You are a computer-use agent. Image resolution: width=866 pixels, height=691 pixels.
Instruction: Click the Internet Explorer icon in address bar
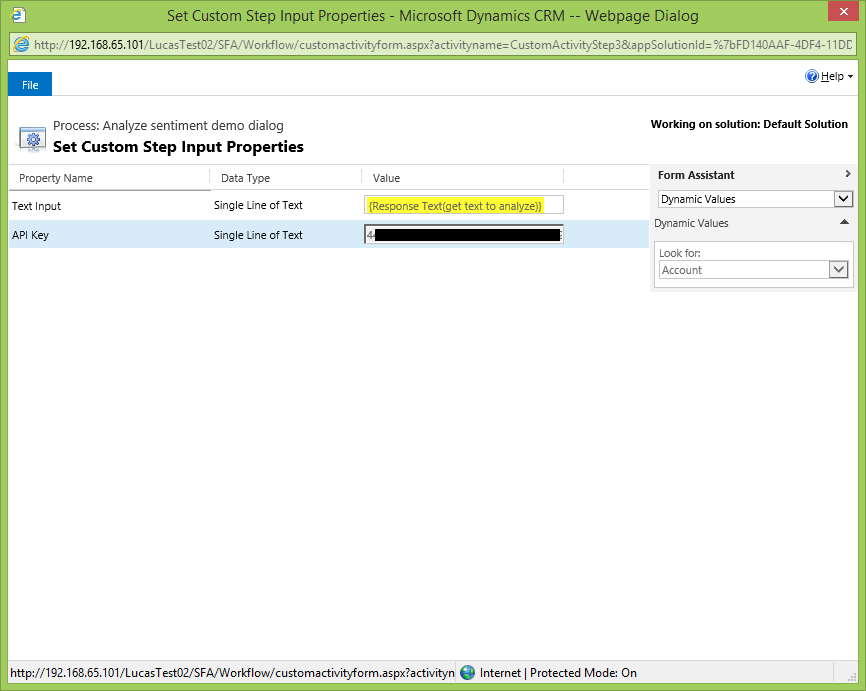tap(21, 45)
